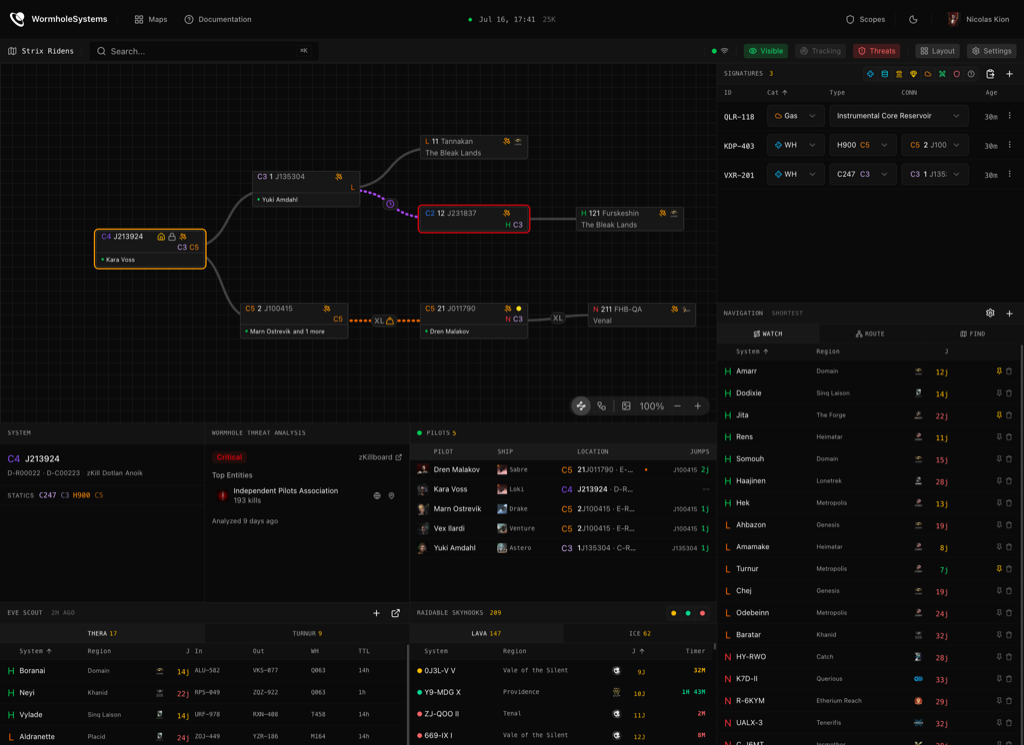The image size is (1024, 745).
Task: Click paste signatures clipboard icon
Action: [990, 74]
